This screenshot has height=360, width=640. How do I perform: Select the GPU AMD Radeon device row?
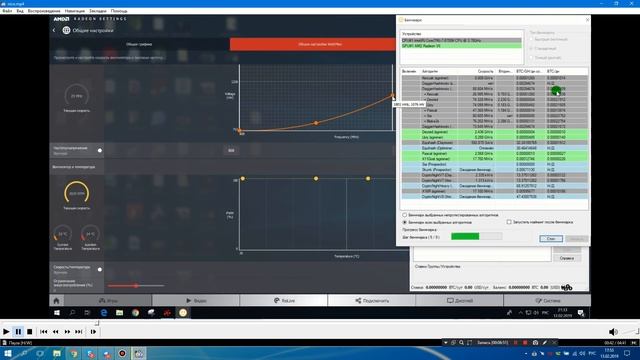point(461,46)
